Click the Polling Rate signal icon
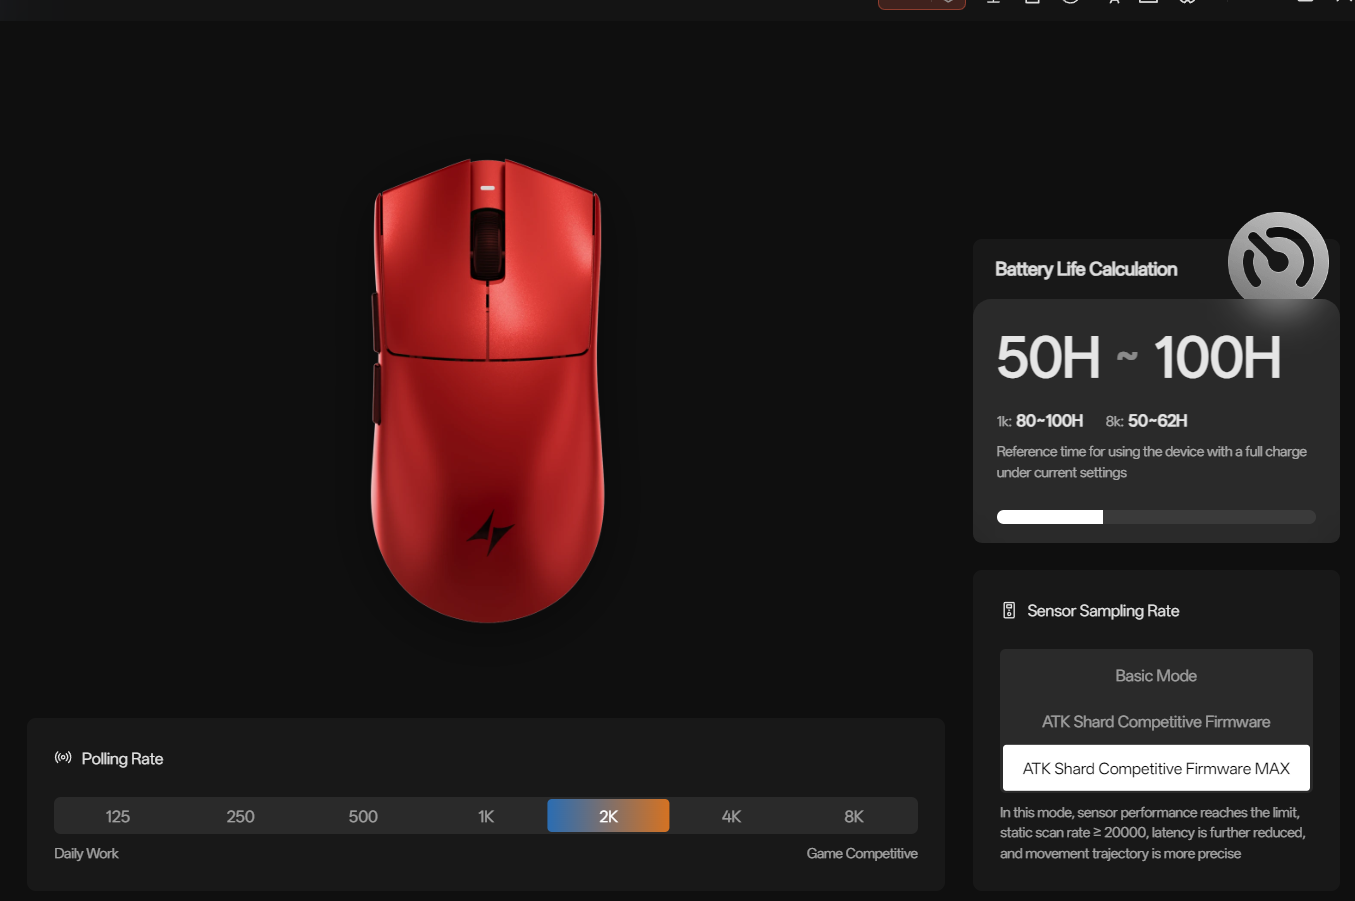1355x901 pixels. (x=63, y=758)
